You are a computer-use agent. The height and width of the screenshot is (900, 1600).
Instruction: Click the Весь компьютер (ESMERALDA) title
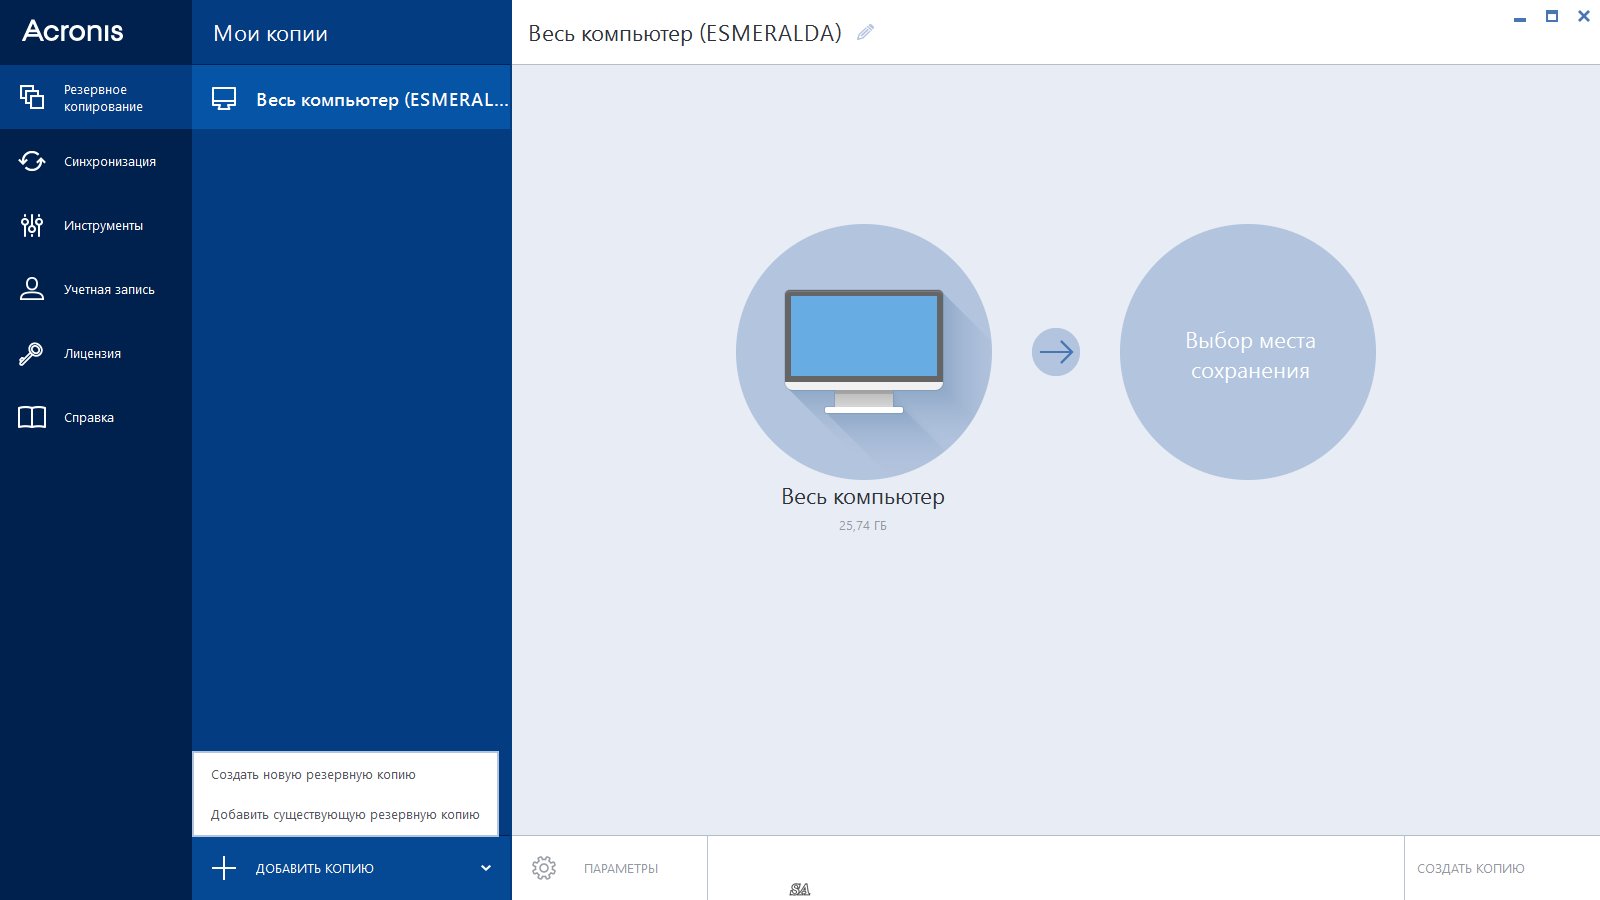(x=685, y=33)
